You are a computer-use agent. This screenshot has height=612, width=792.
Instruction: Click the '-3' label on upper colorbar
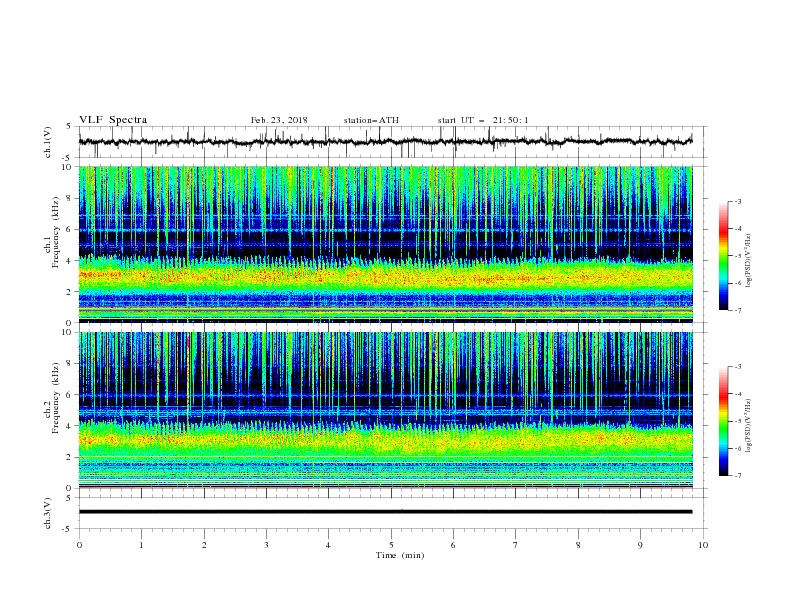(738, 201)
